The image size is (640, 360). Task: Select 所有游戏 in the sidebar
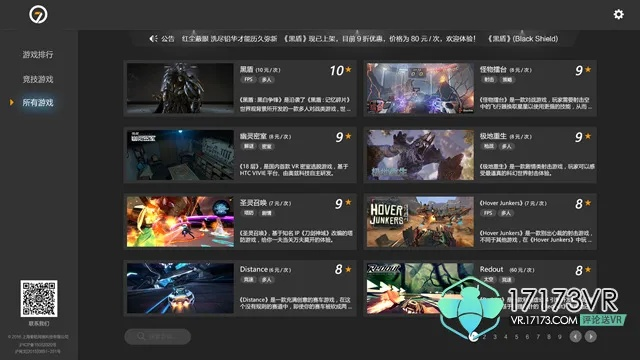(38, 102)
